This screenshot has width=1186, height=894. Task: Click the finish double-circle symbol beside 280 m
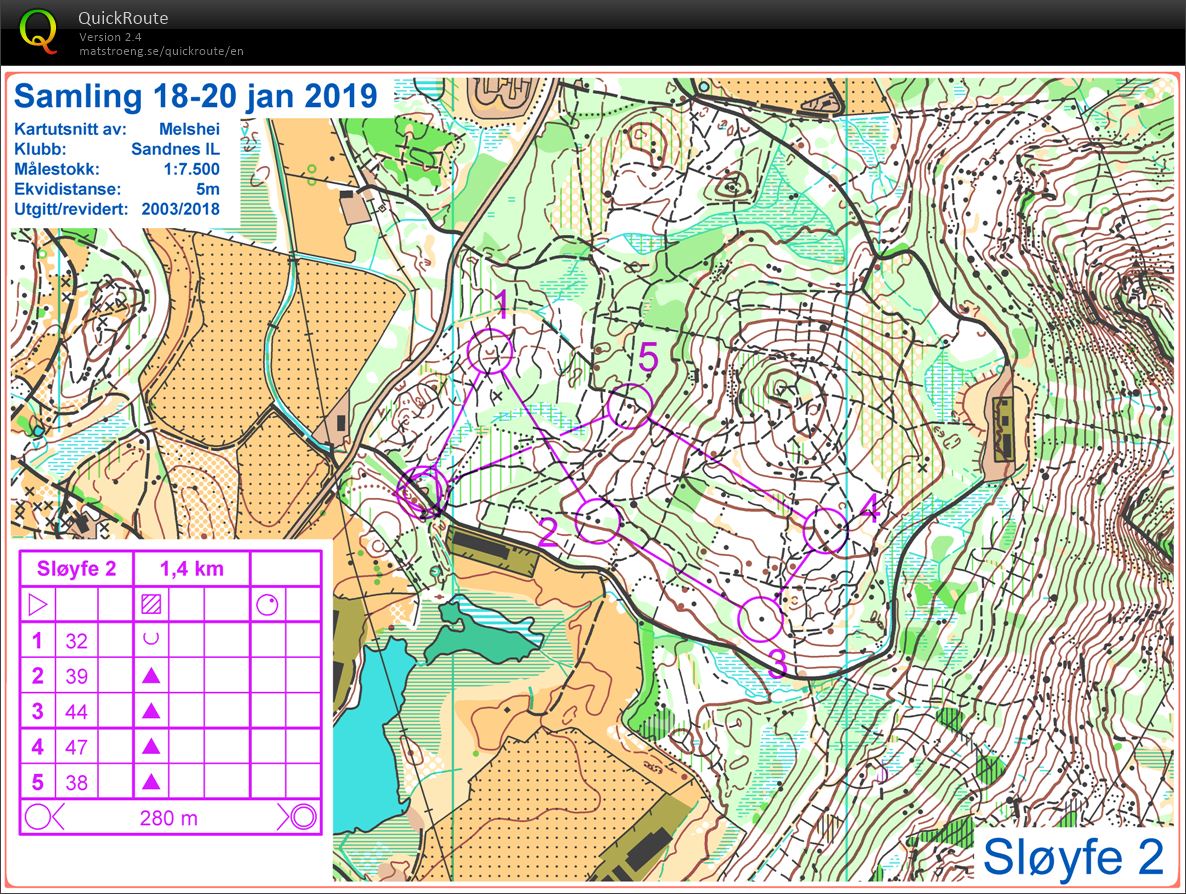pyautogui.click(x=302, y=817)
